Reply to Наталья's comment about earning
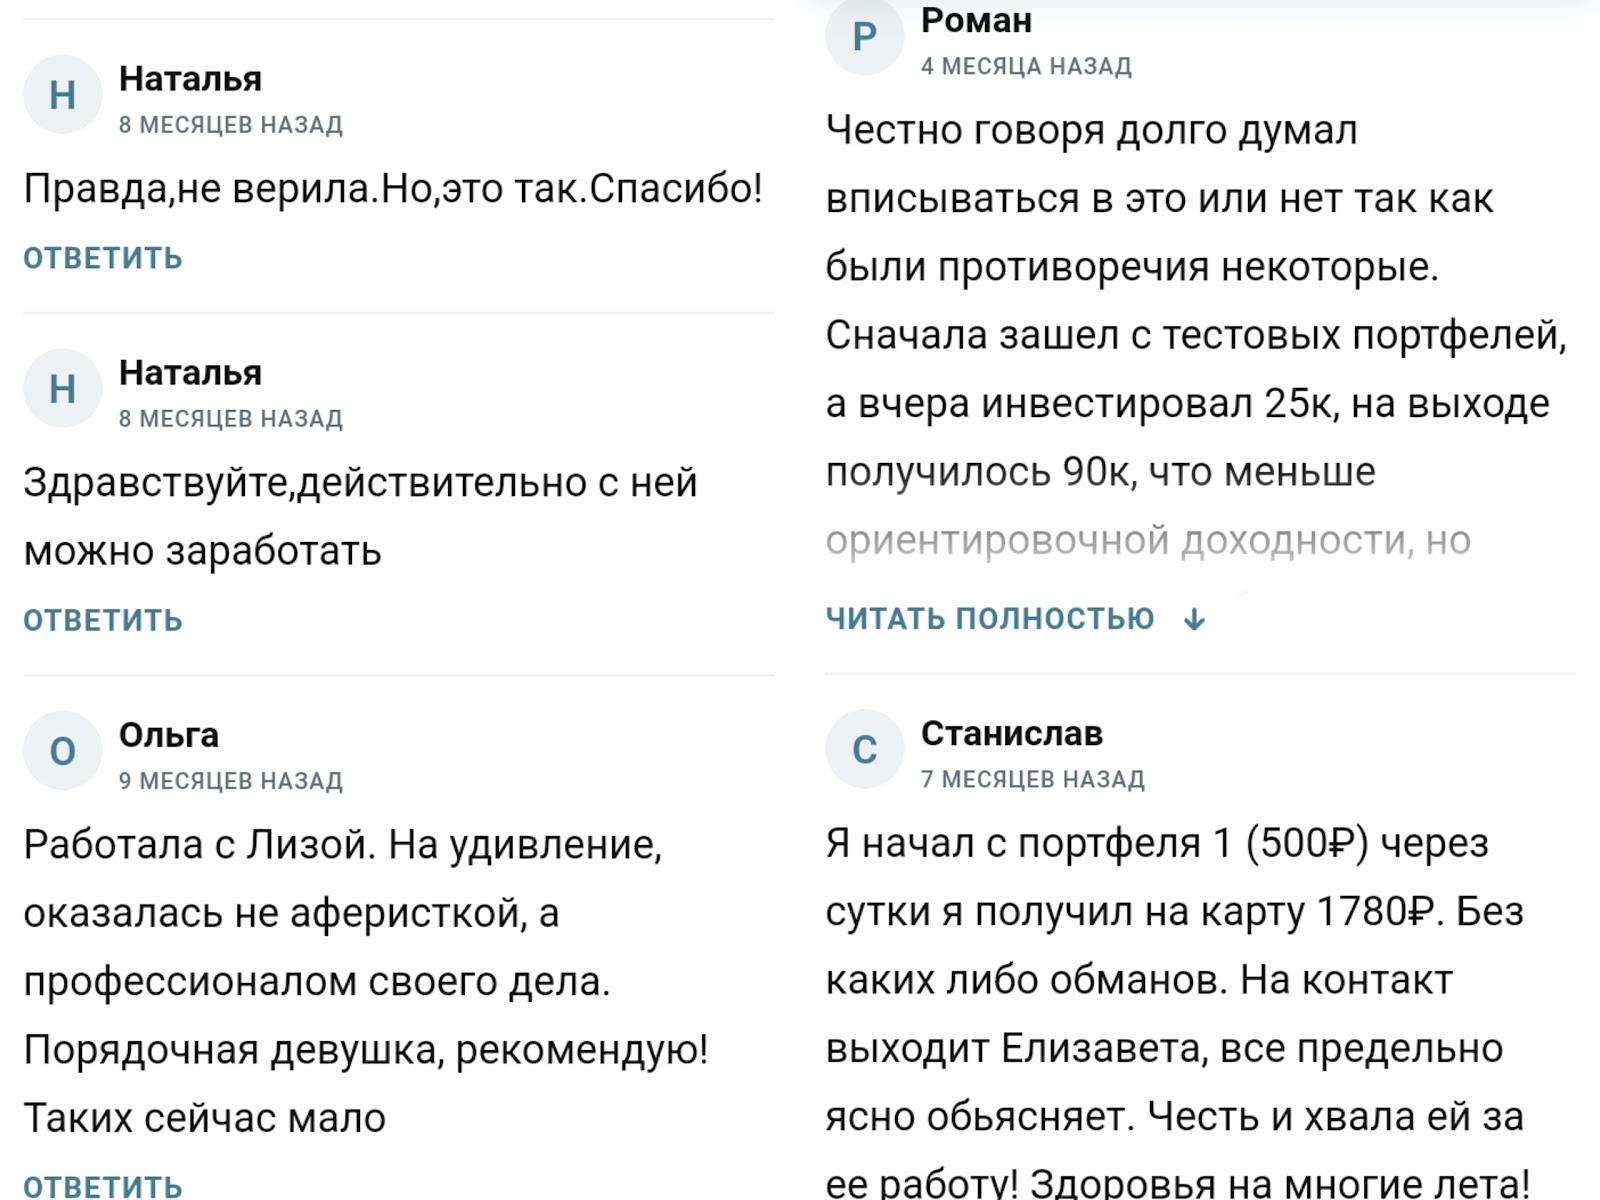This screenshot has height=1200, width=1600. pos(103,620)
